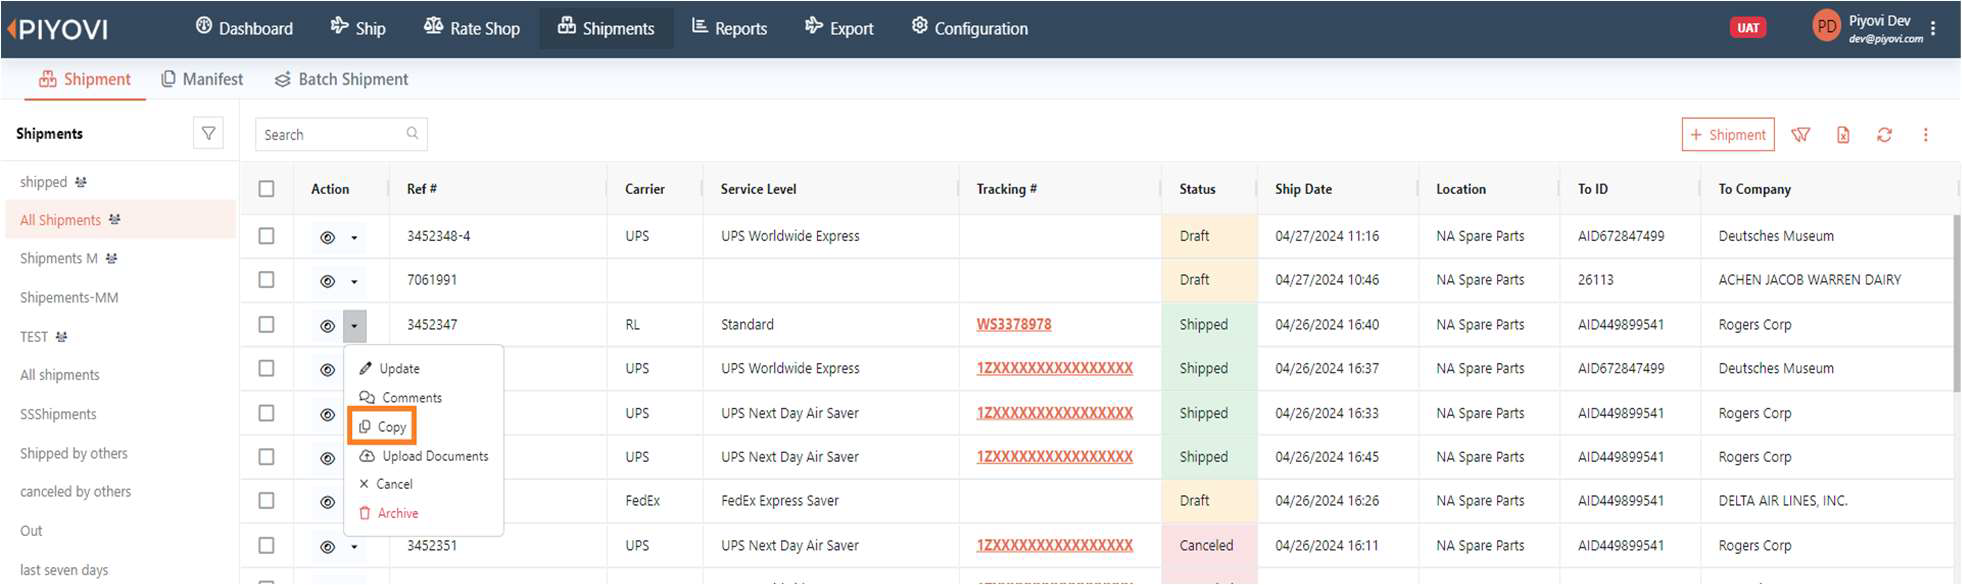Click into the Search input field
This screenshot has height=585, width=1962.
[330, 135]
